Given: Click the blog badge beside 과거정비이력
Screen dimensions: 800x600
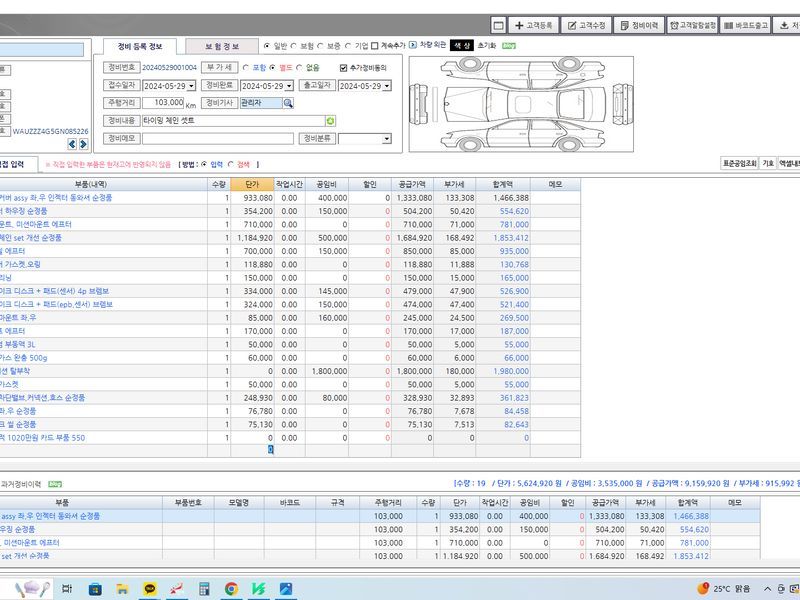Looking at the screenshot, I should point(55,484).
